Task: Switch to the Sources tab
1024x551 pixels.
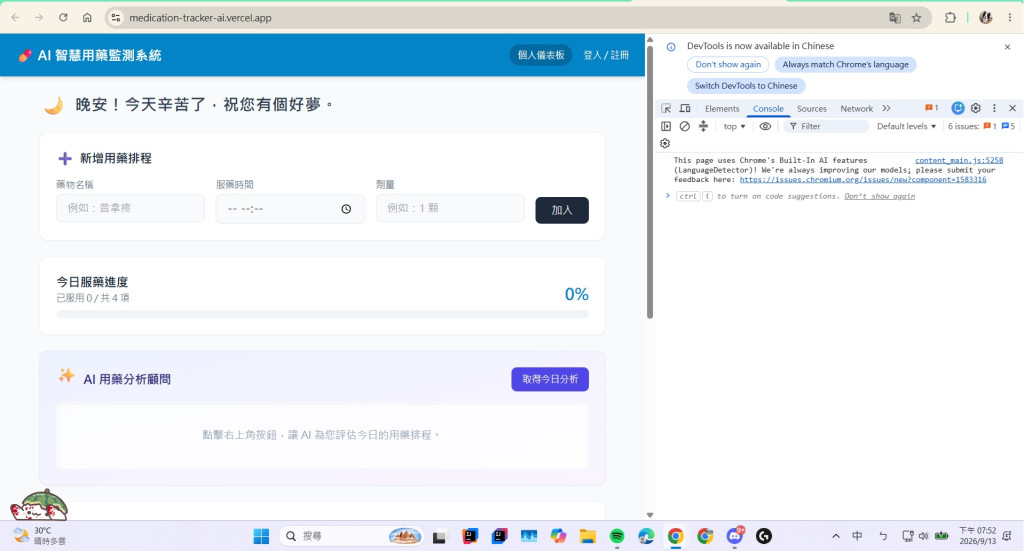Action: [812, 108]
